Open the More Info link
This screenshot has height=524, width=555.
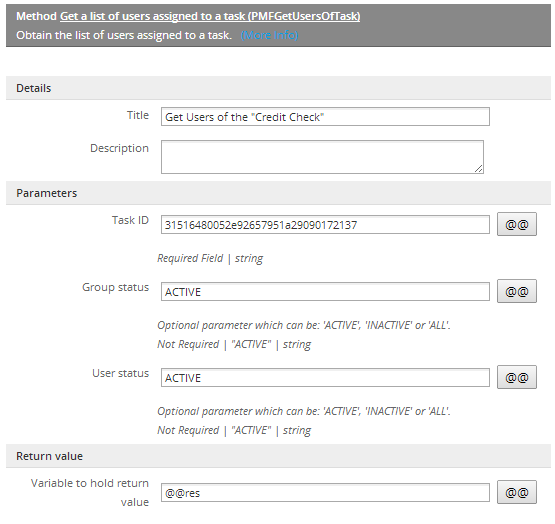coord(269,35)
